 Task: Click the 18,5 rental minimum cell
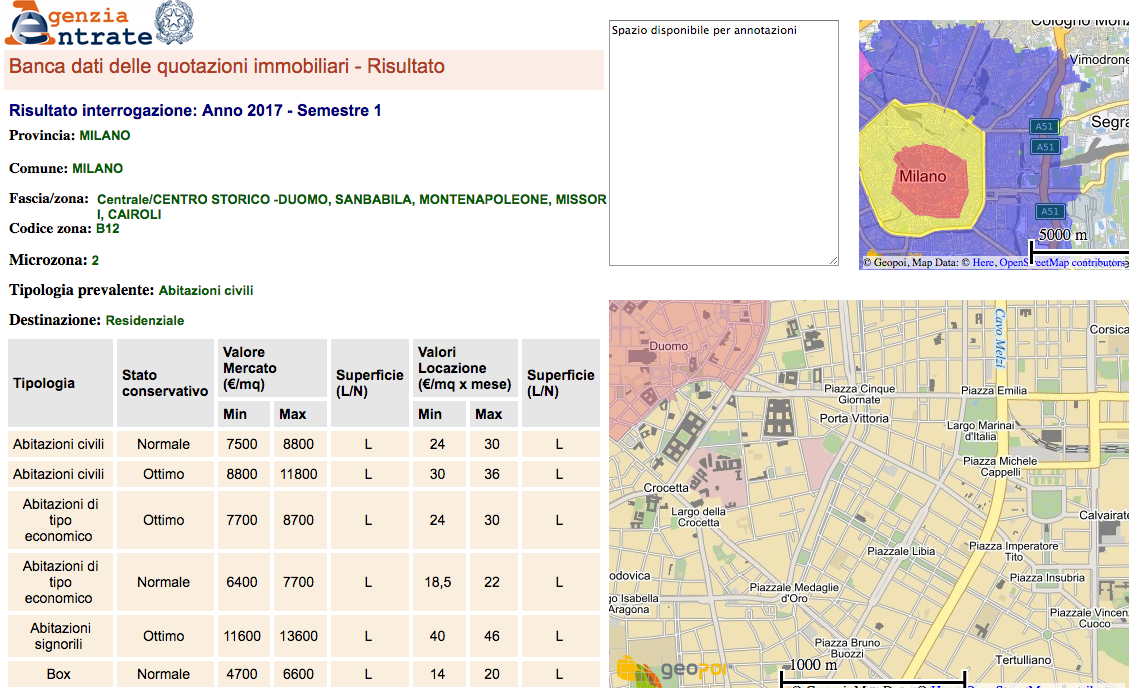(x=438, y=582)
